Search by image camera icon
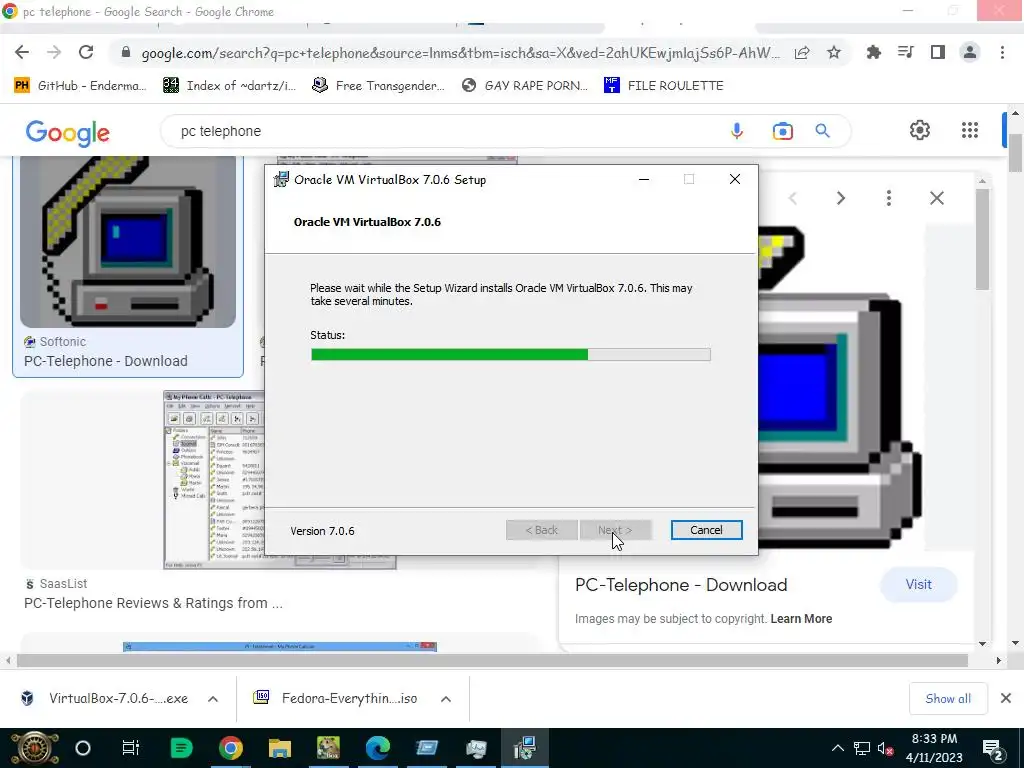The image size is (1024, 768). tap(782, 131)
